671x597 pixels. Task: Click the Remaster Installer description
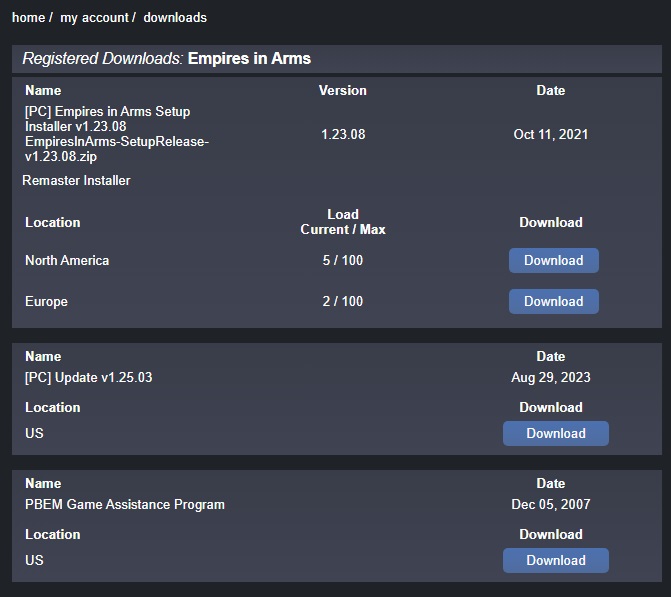(x=76, y=180)
